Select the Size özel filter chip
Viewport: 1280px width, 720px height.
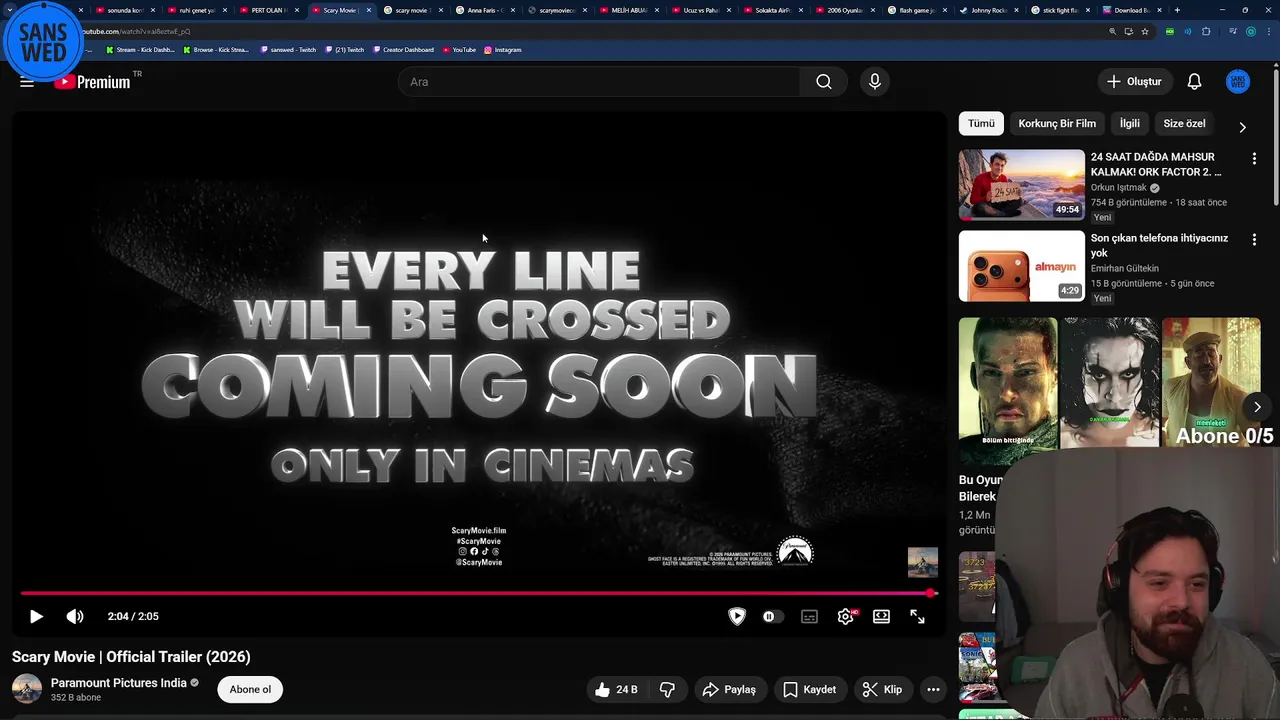[x=1184, y=123]
